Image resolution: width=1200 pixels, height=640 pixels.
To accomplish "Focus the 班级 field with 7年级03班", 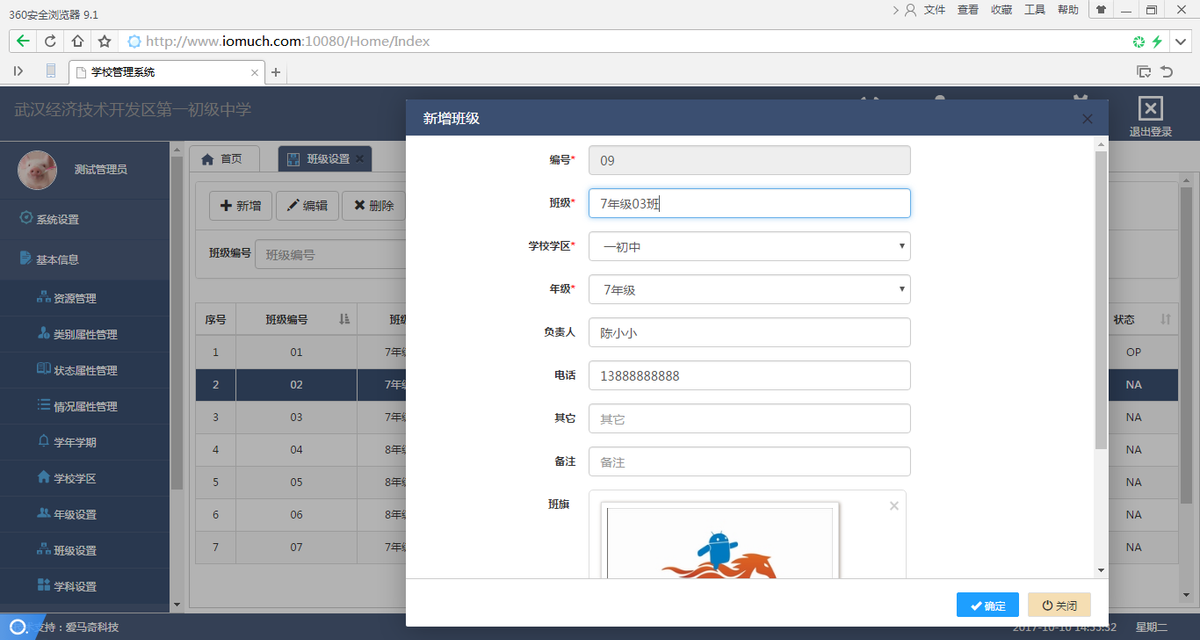I will click(x=749, y=203).
